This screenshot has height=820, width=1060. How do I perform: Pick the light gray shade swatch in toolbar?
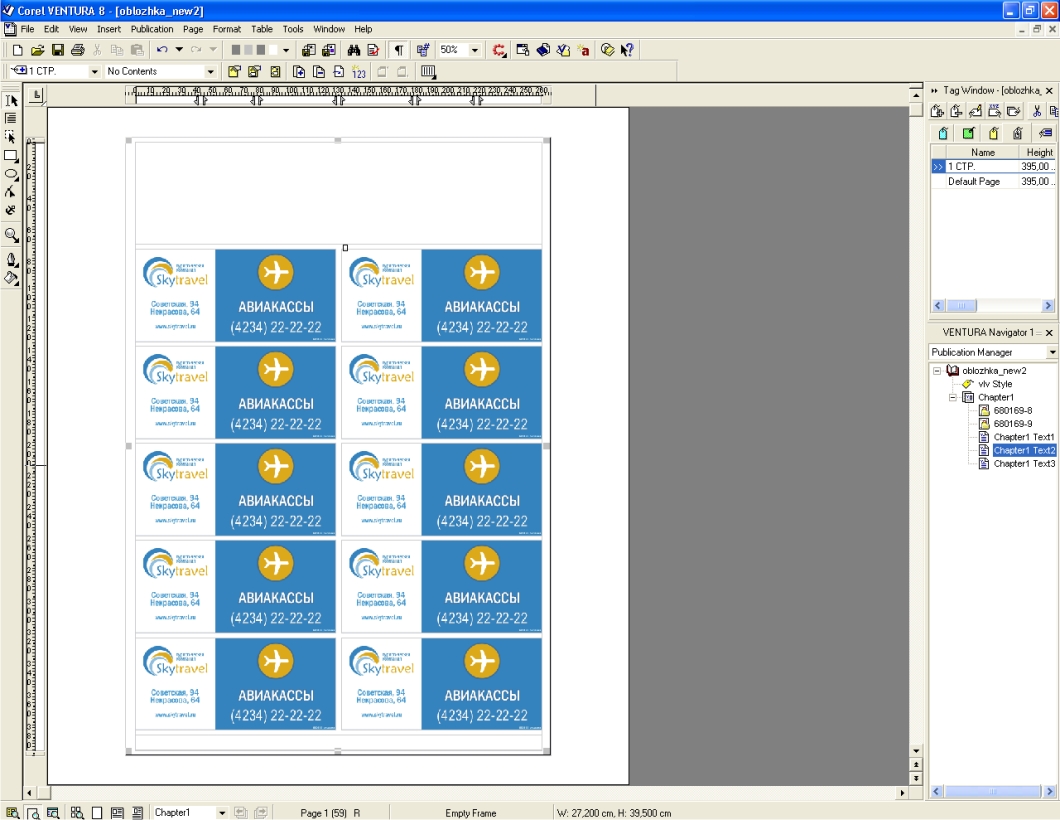248,50
